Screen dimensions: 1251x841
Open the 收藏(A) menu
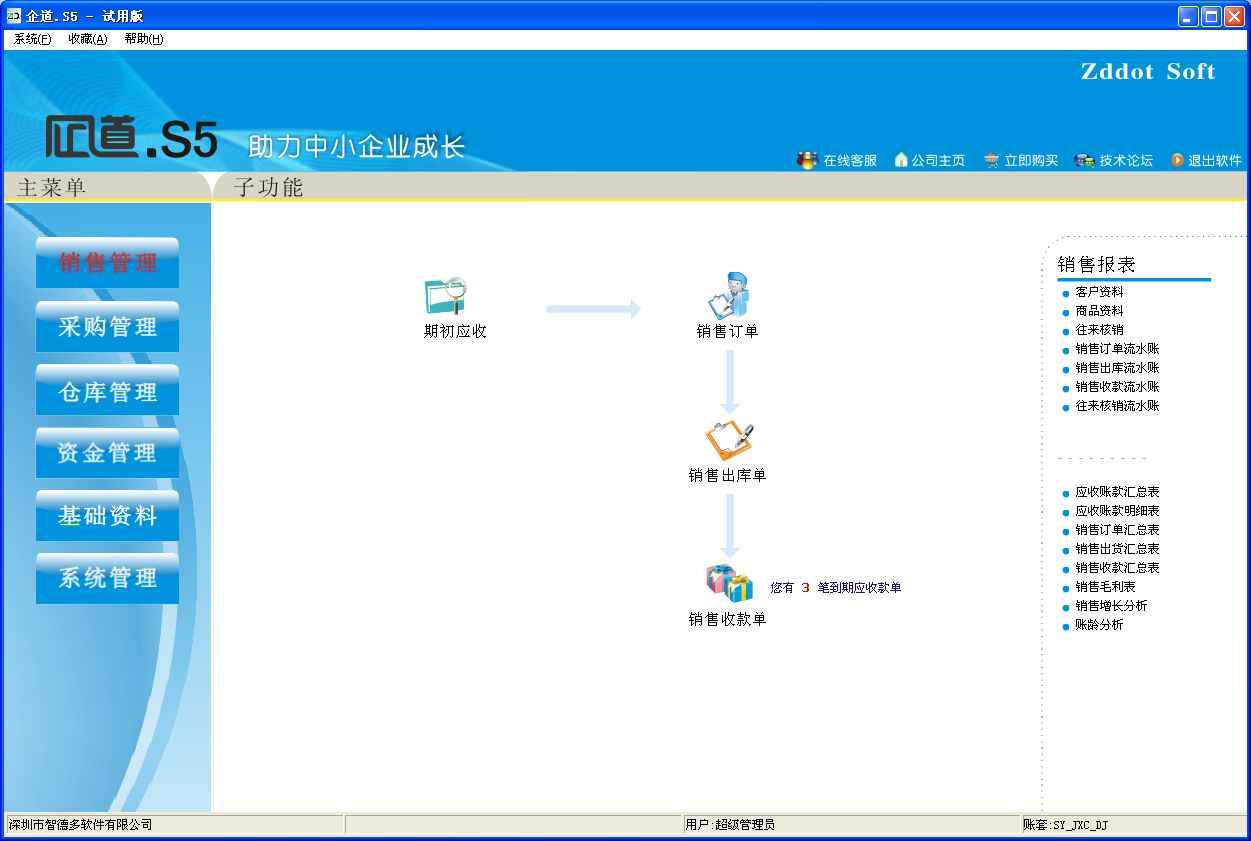pos(88,39)
